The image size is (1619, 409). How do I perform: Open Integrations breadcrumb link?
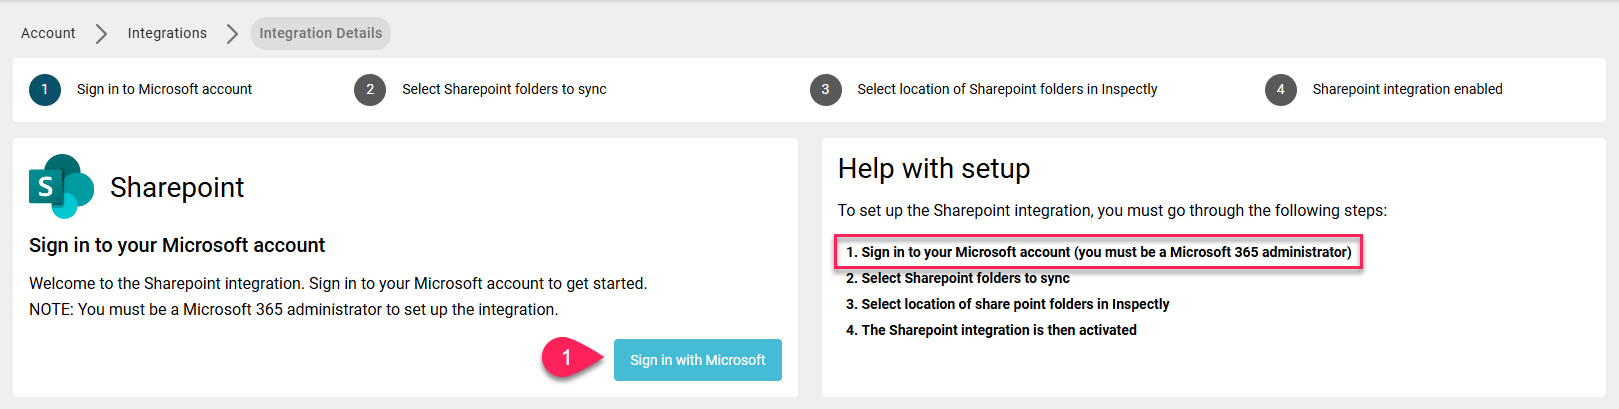click(167, 33)
